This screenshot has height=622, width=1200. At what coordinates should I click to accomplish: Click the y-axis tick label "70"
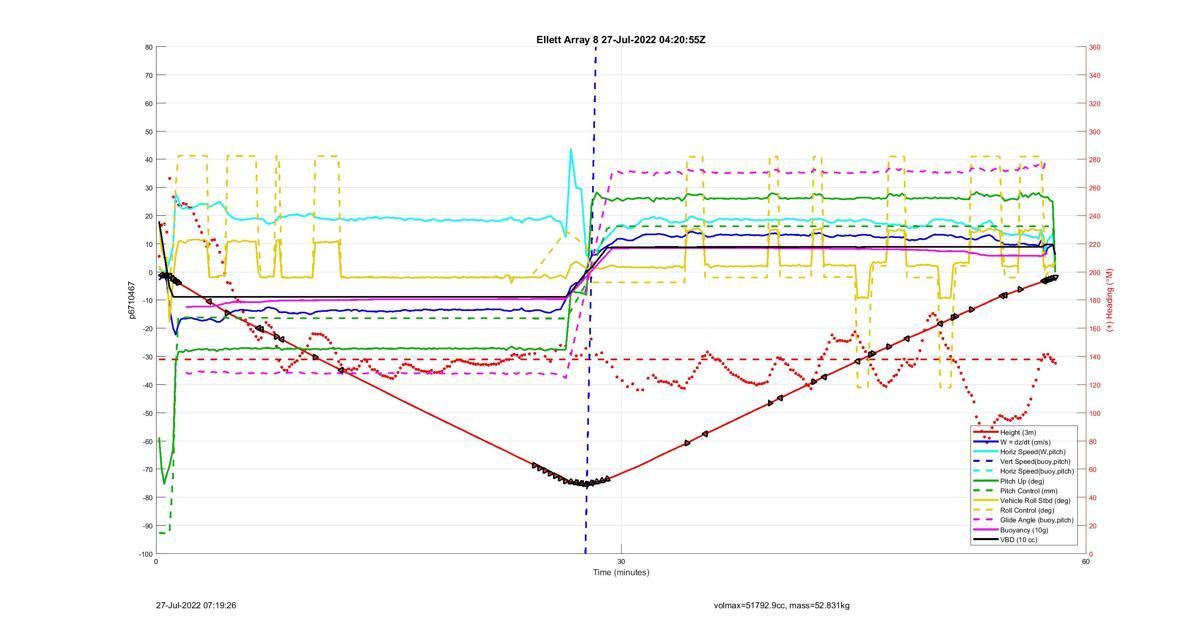pyautogui.click(x=149, y=75)
